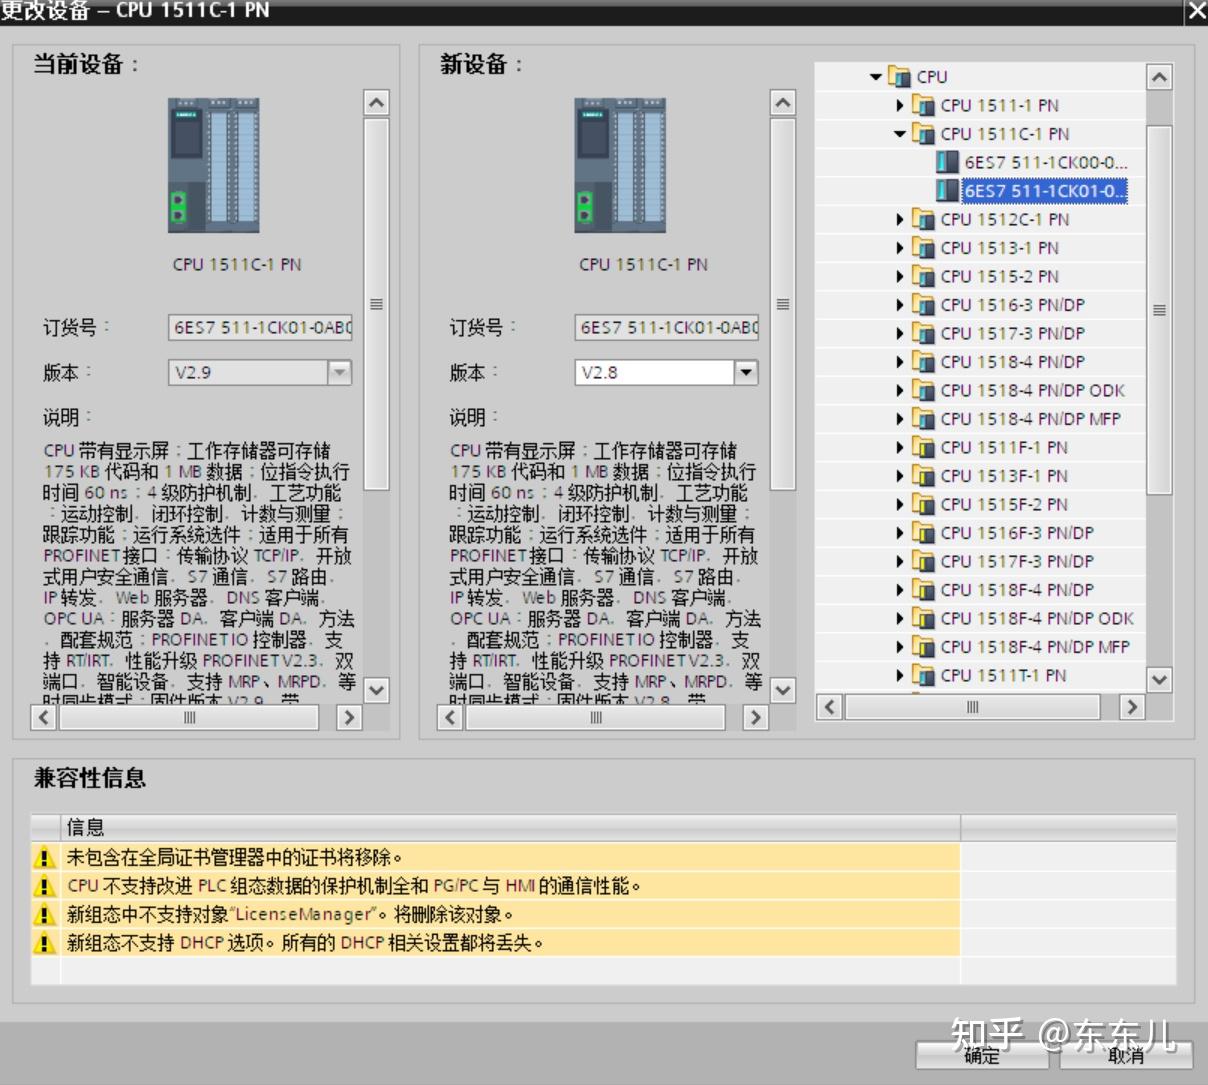The width and height of the screenshot is (1208, 1085).
Task: Expand CPU 1517-3 PN/DP node
Action: 900,333
